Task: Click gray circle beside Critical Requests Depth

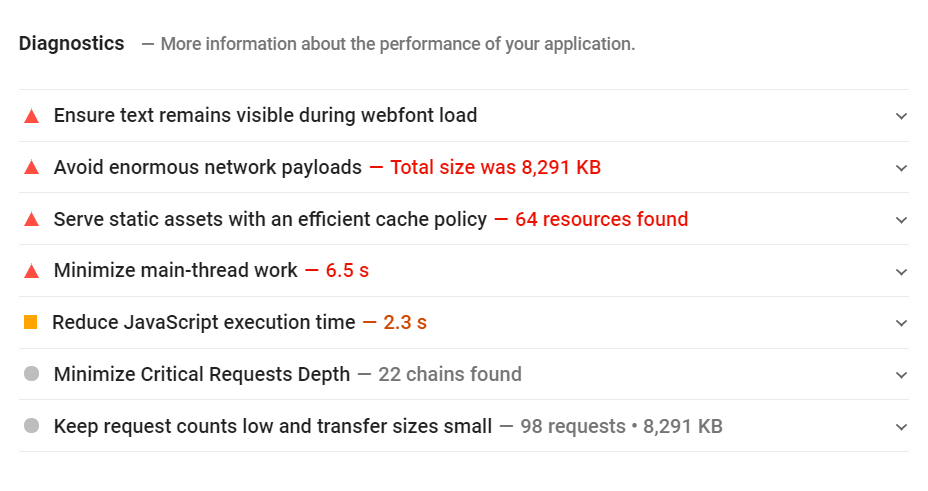Action: pyautogui.click(x=31, y=374)
